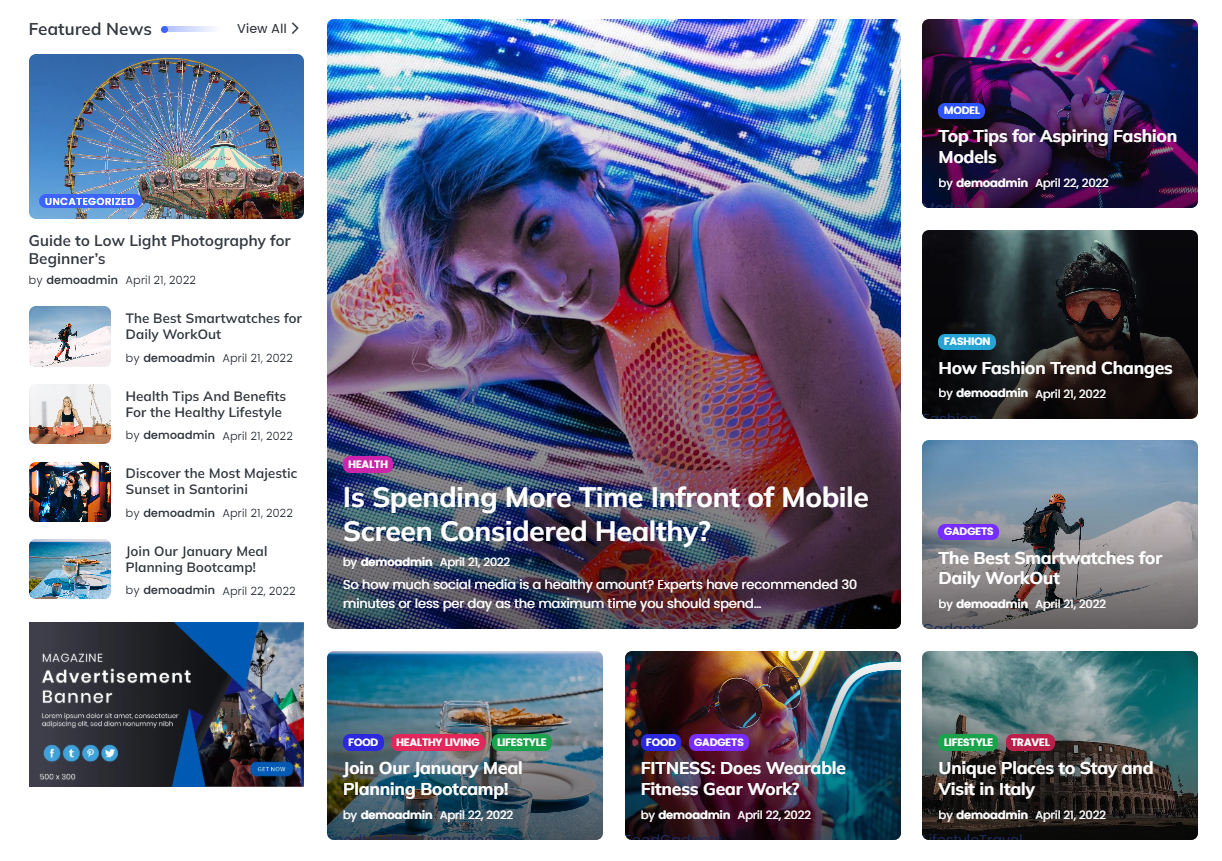Viewport: 1222px width, 861px height.
Task: Open How Fashion Trend Changes article
Action: (x=1055, y=368)
